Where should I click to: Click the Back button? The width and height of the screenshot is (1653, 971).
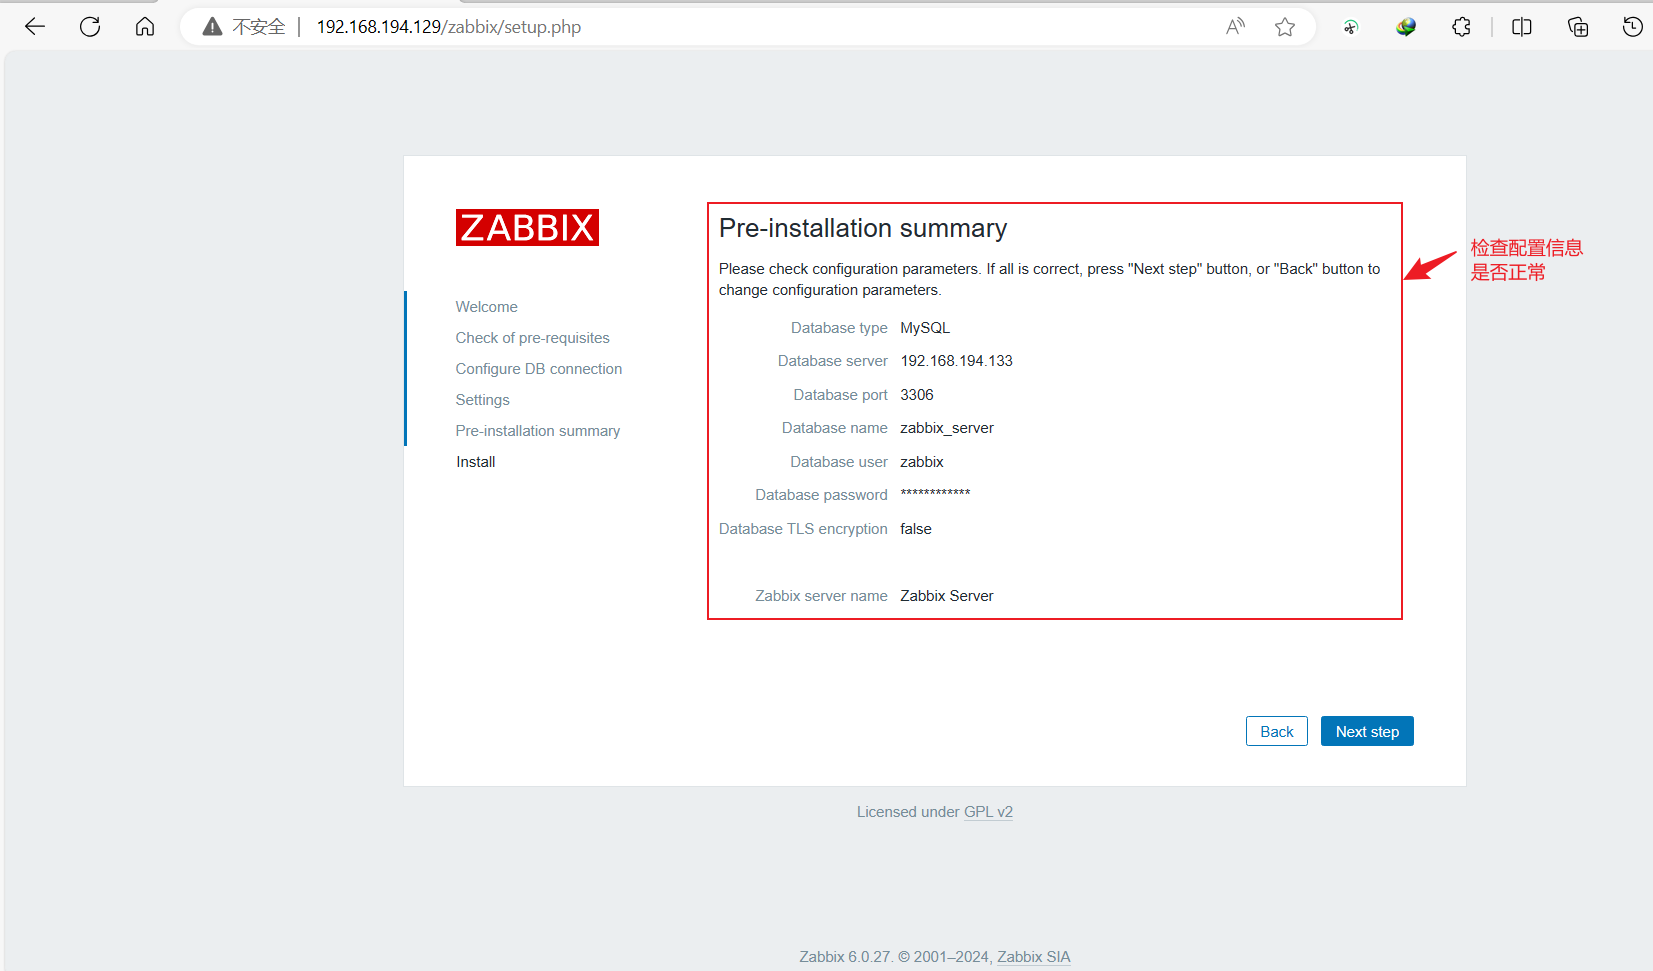click(1277, 731)
